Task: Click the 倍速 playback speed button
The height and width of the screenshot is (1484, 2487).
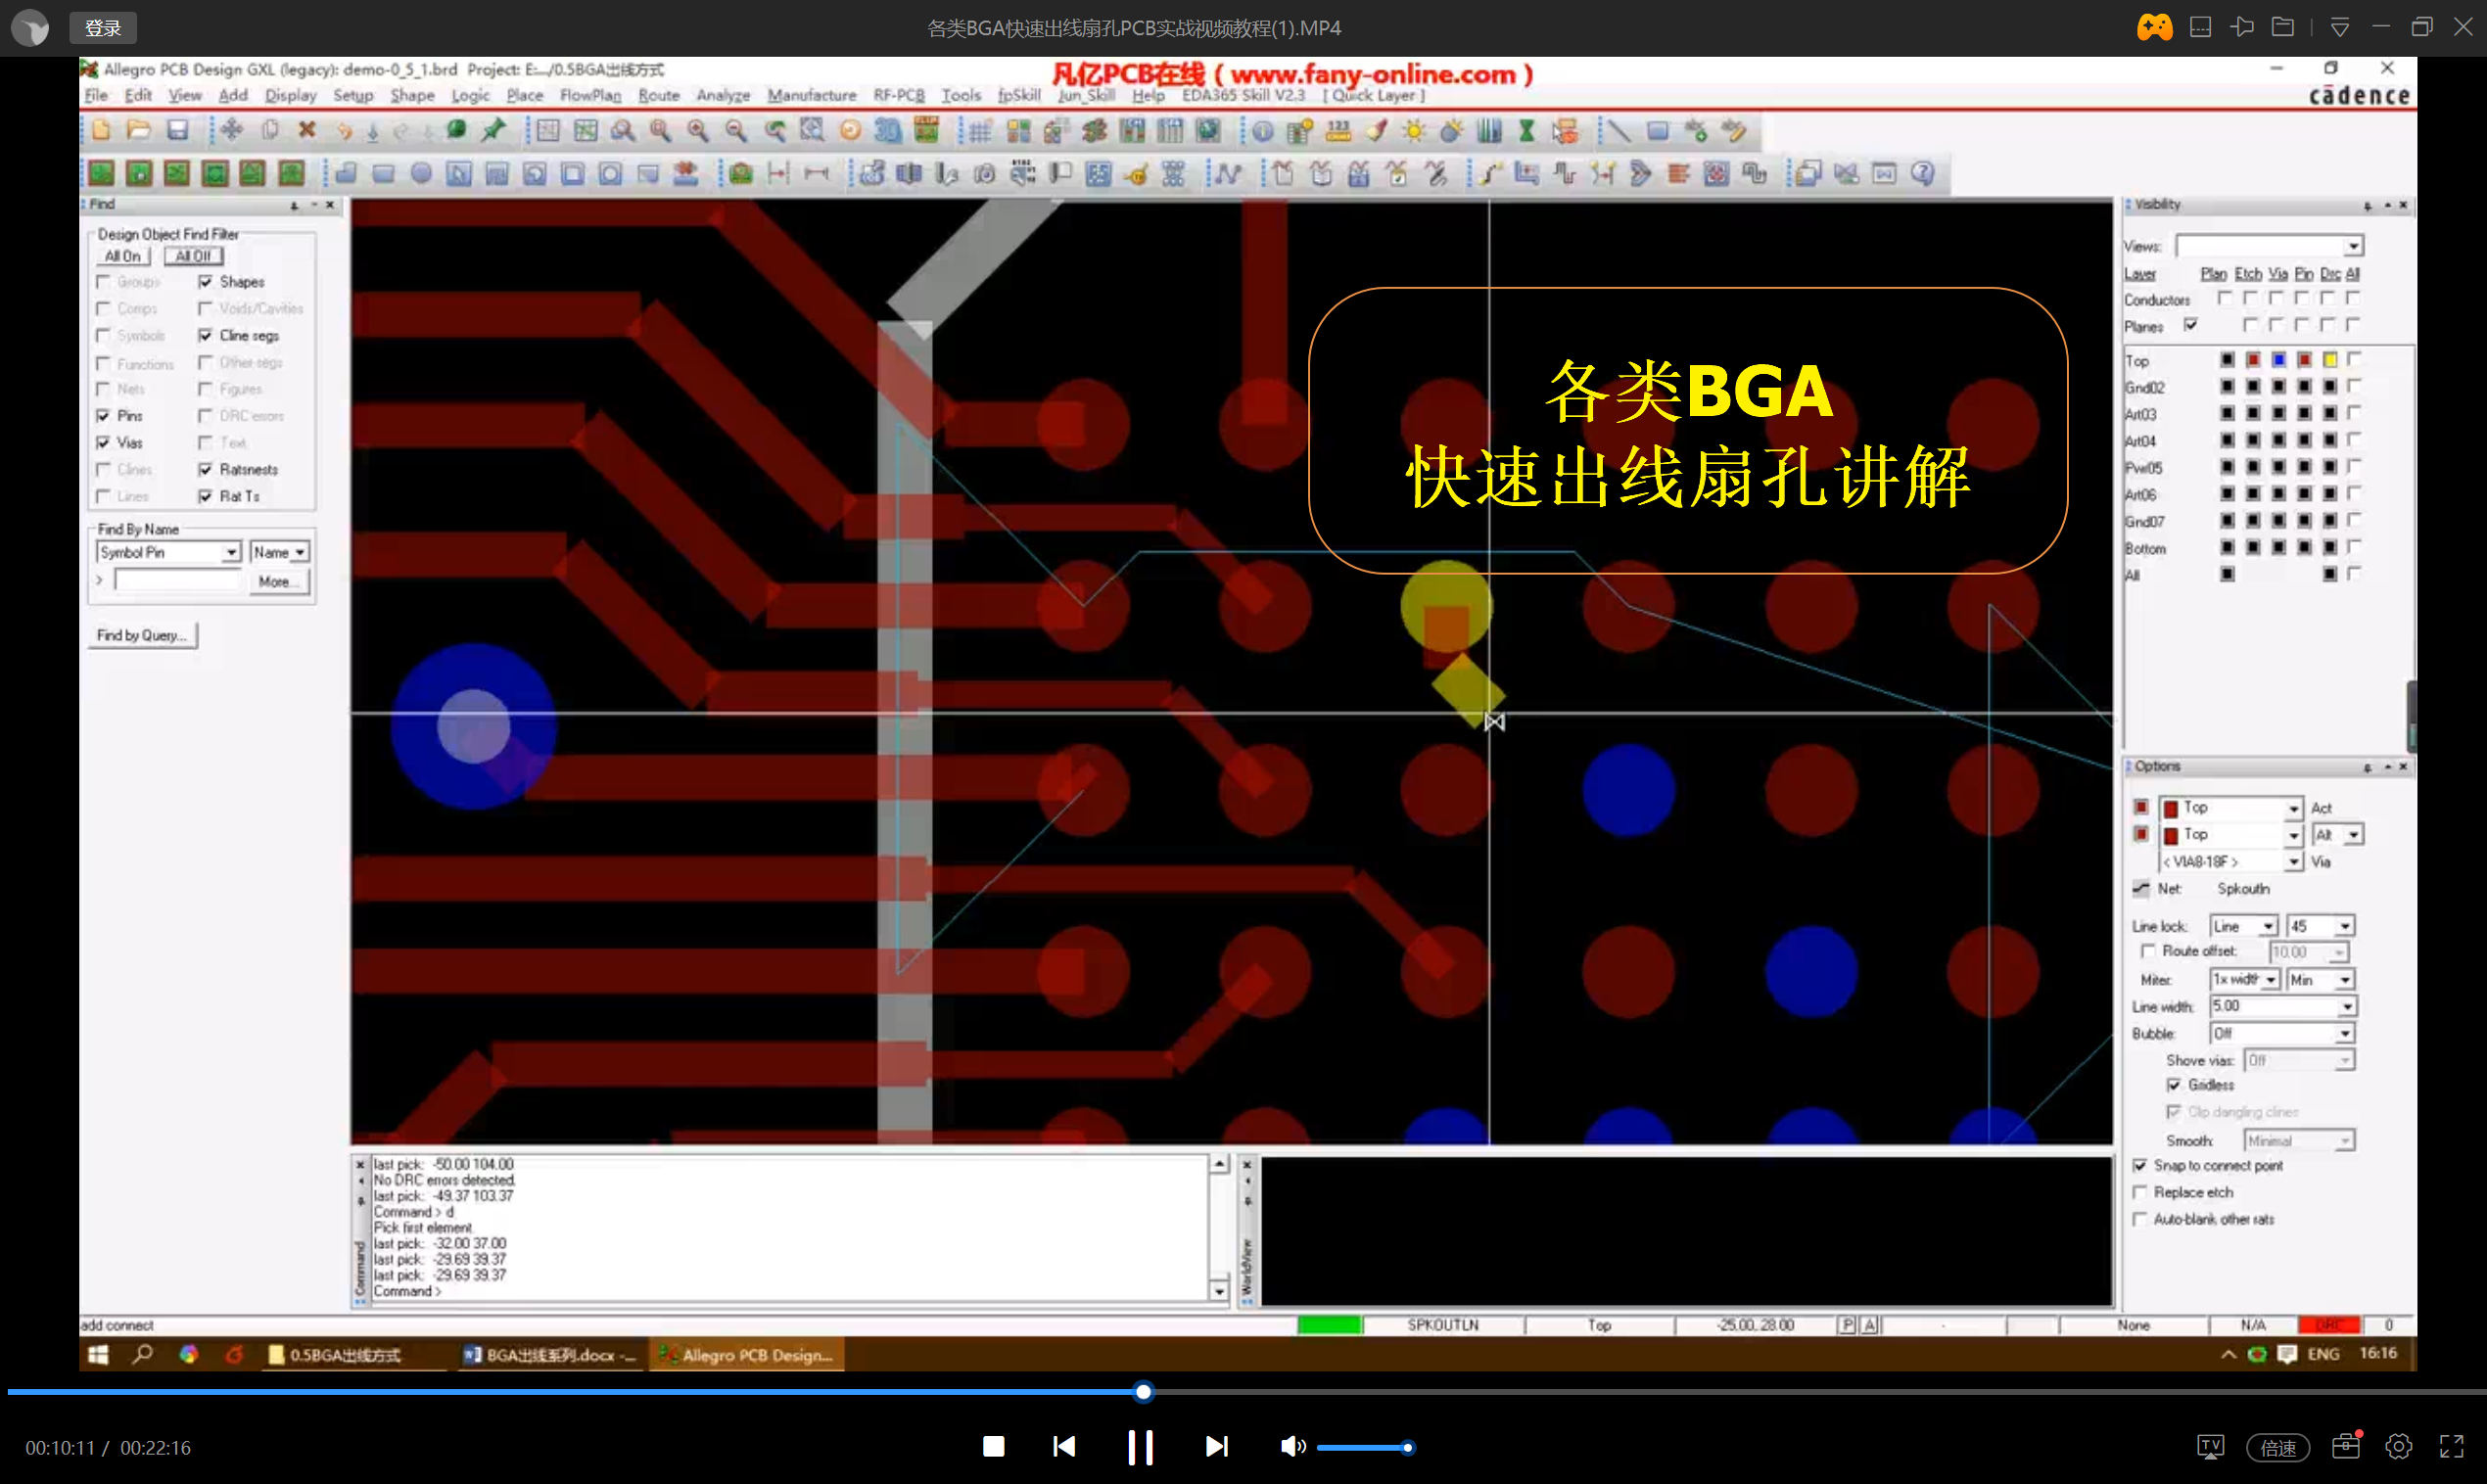Action: pos(2277,1447)
